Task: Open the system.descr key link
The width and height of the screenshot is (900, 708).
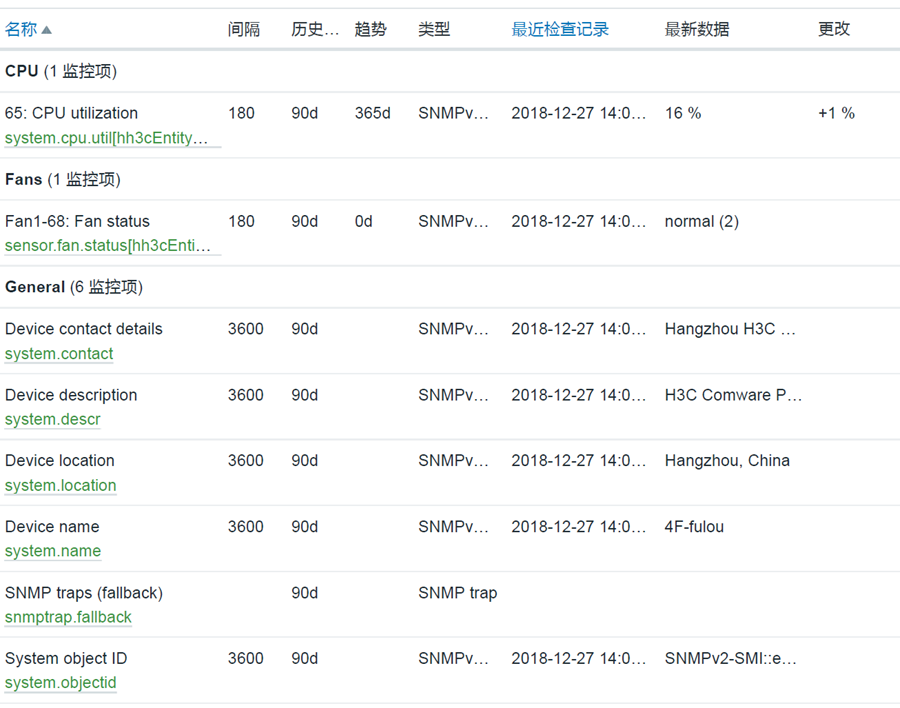Action: point(53,420)
